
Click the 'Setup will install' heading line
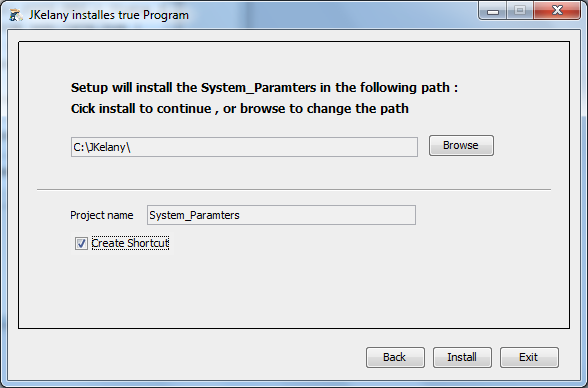coord(264,88)
